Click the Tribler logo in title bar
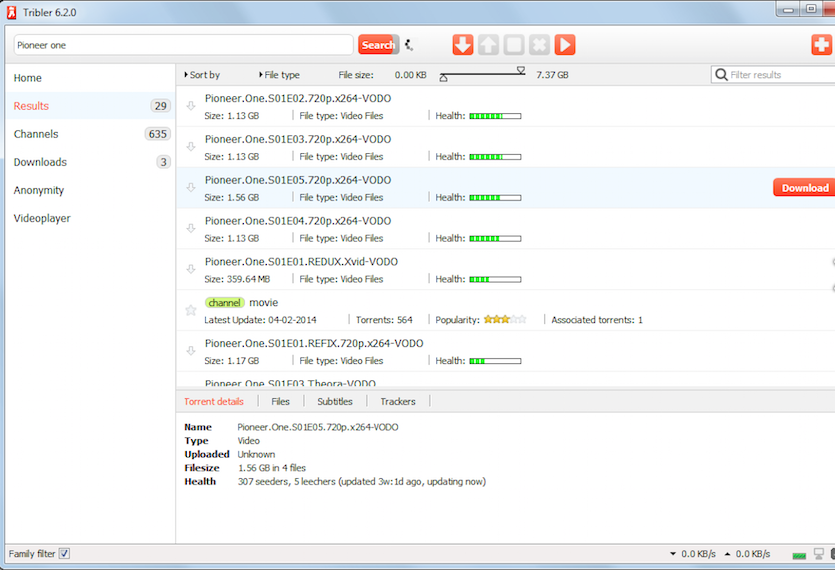Screen dimensions: 835x570 point(12,12)
